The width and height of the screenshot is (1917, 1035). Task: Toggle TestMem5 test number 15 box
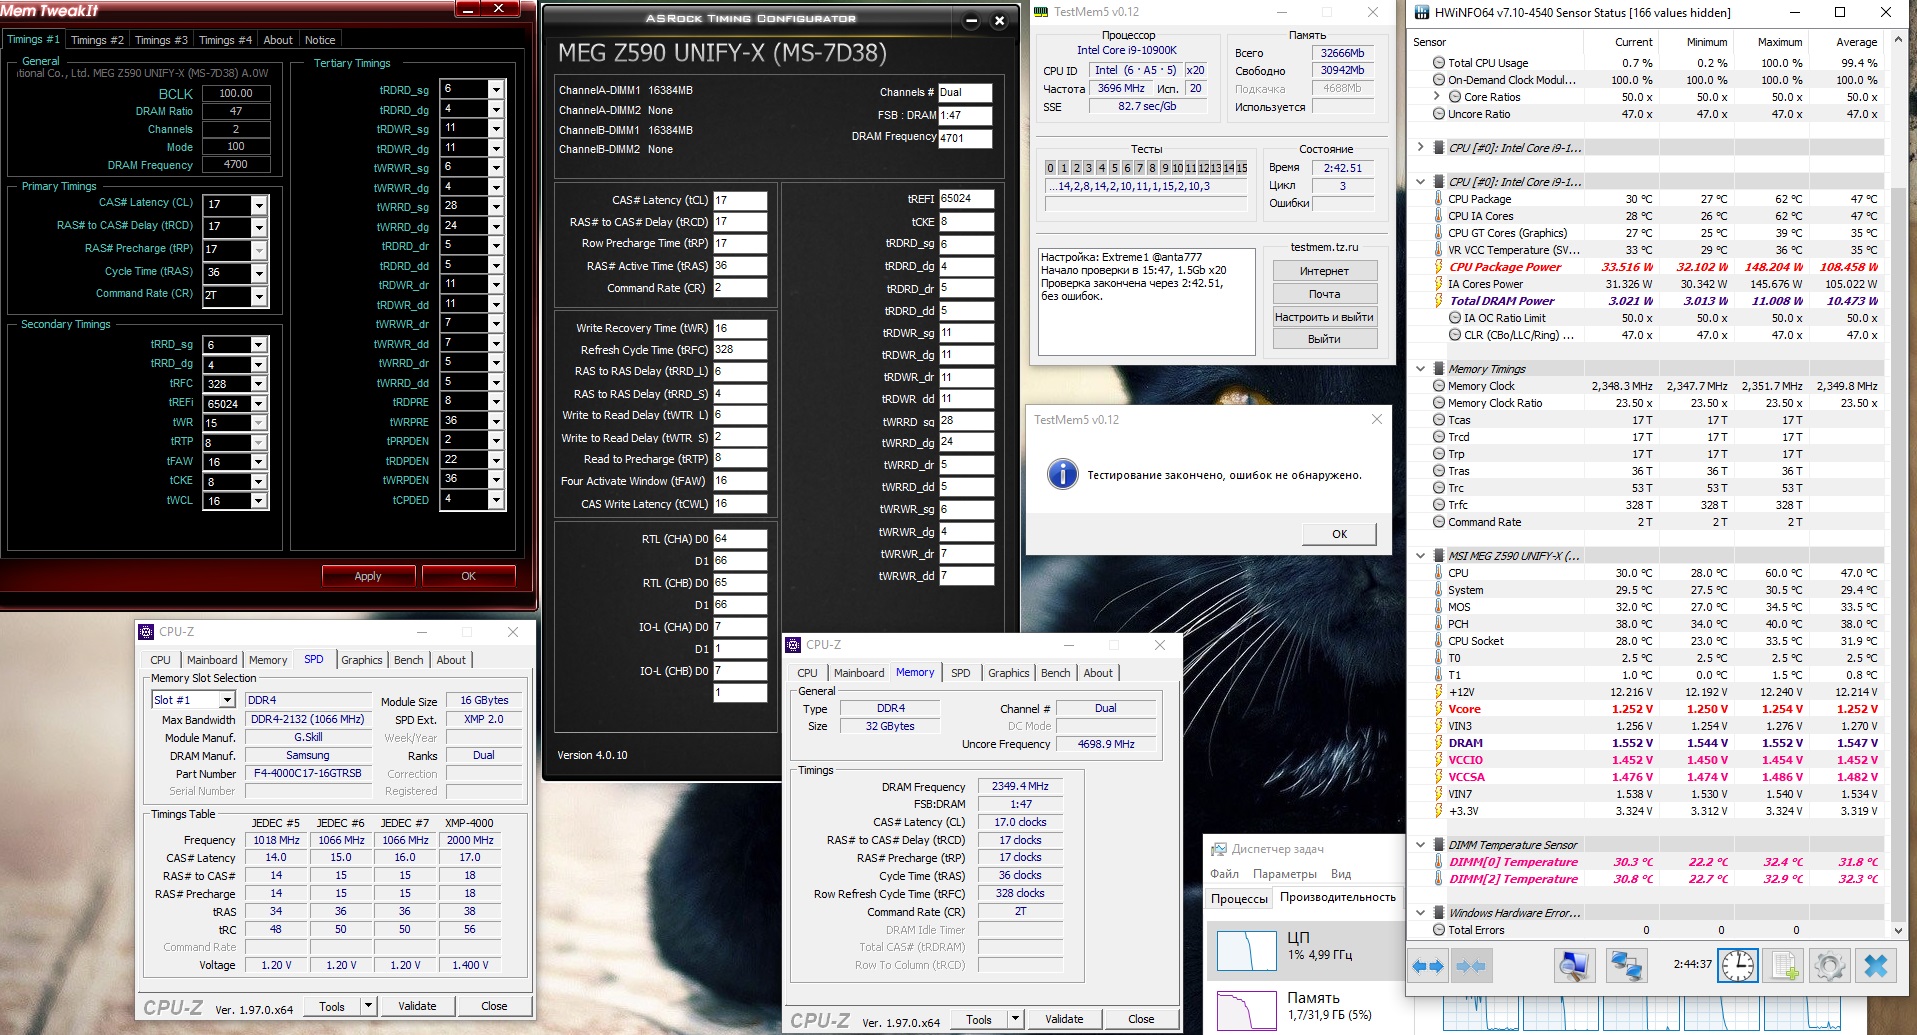(x=1241, y=168)
